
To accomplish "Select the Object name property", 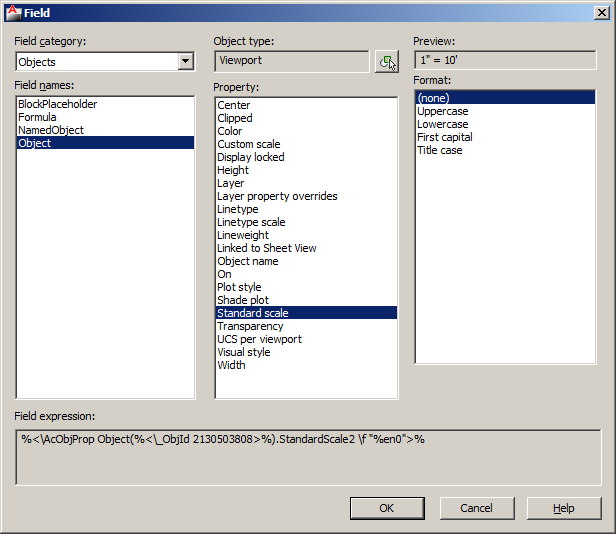I will point(306,261).
